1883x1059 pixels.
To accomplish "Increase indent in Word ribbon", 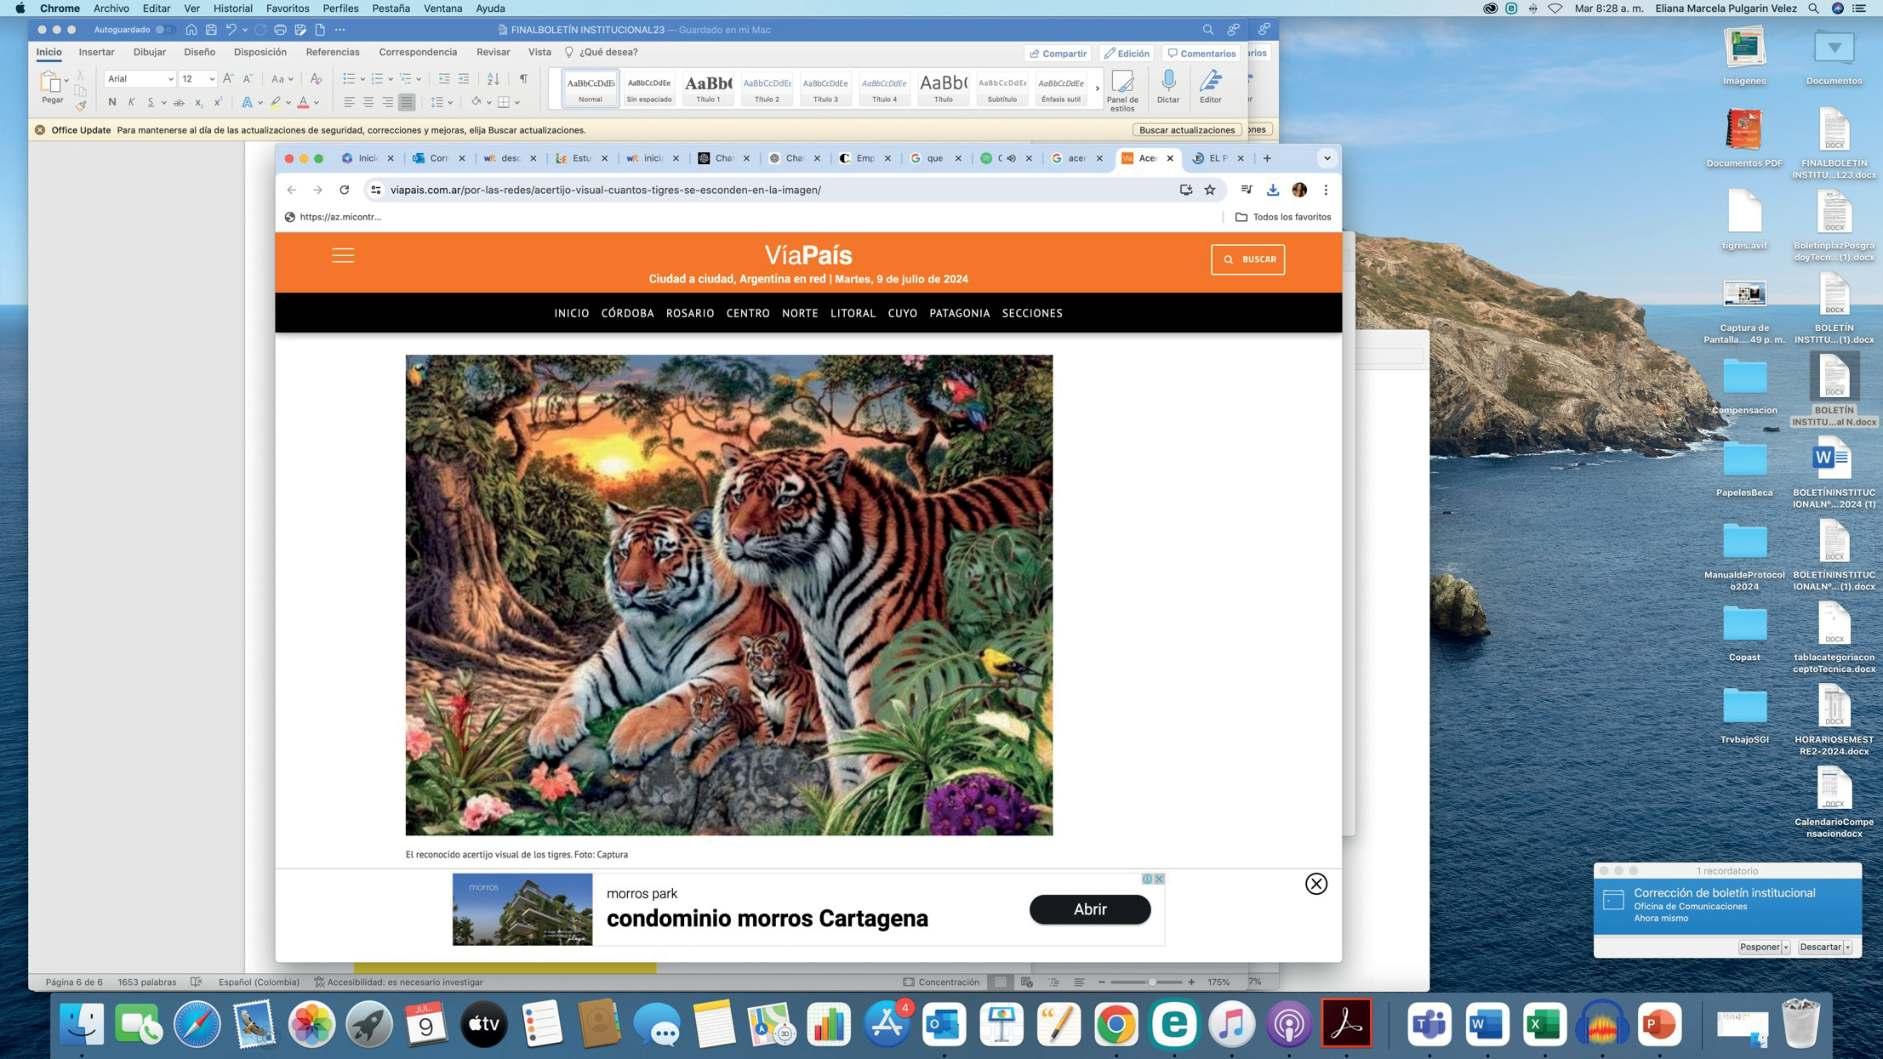I will 463,78.
